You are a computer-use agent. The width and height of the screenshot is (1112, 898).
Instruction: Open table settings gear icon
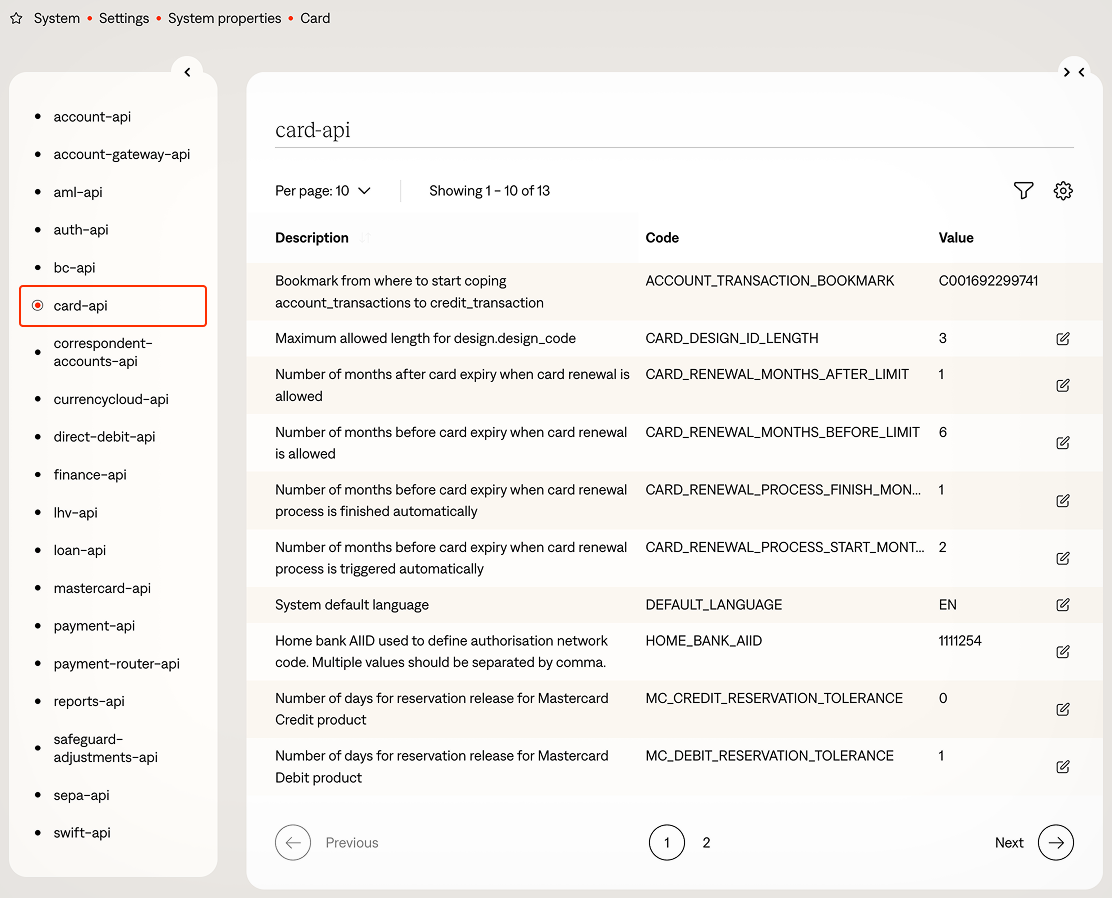coord(1063,191)
